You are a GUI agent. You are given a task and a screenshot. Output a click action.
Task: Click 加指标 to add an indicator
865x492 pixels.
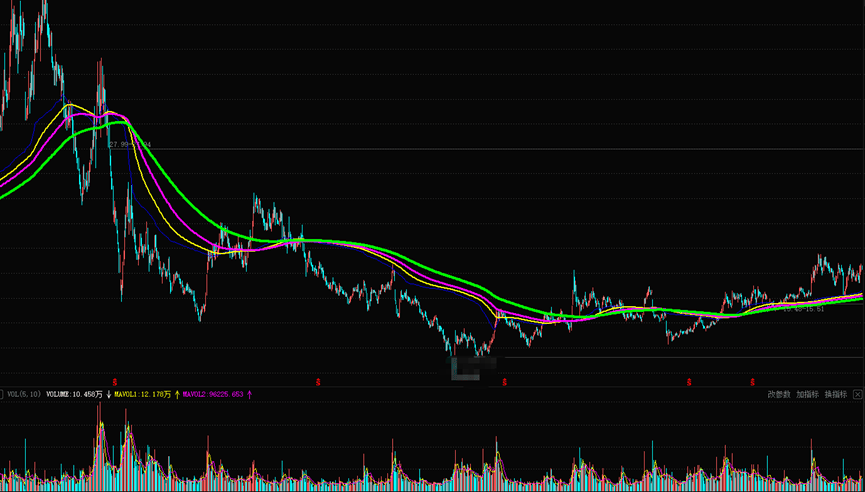pyautogui.click(x=807, y=395)
